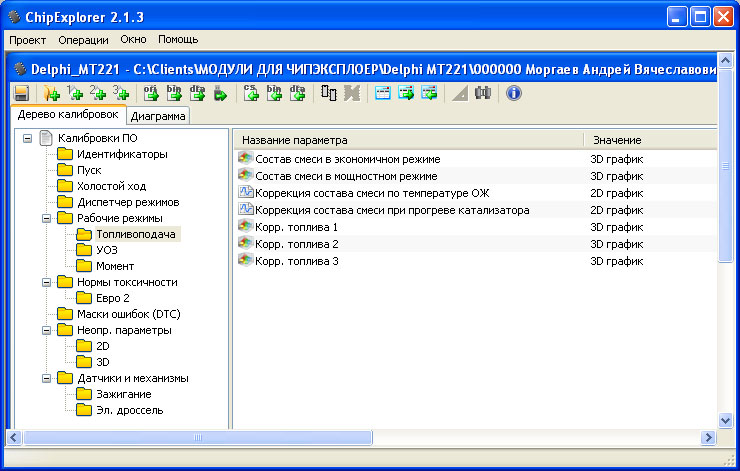
Task: Click the binoculars search toolbar icon
Action: click(x=483, y=94)
